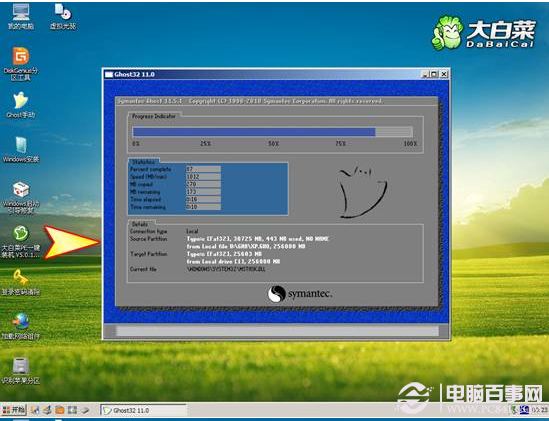Open the virtual CD drive desktop icon

point(63,16)
